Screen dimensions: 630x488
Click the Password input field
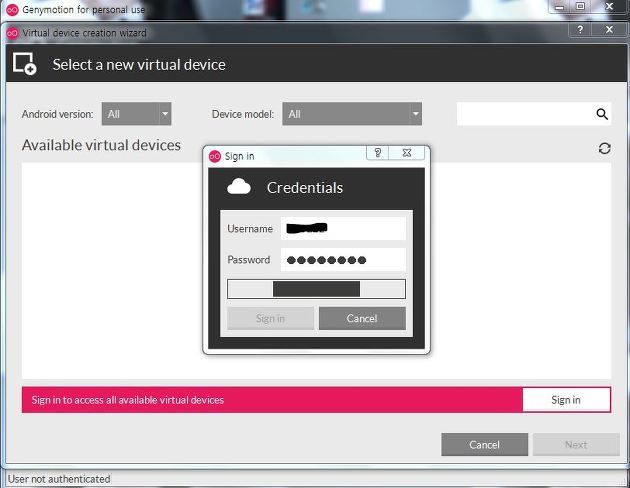pyautogui.click(x=343, y=259)
